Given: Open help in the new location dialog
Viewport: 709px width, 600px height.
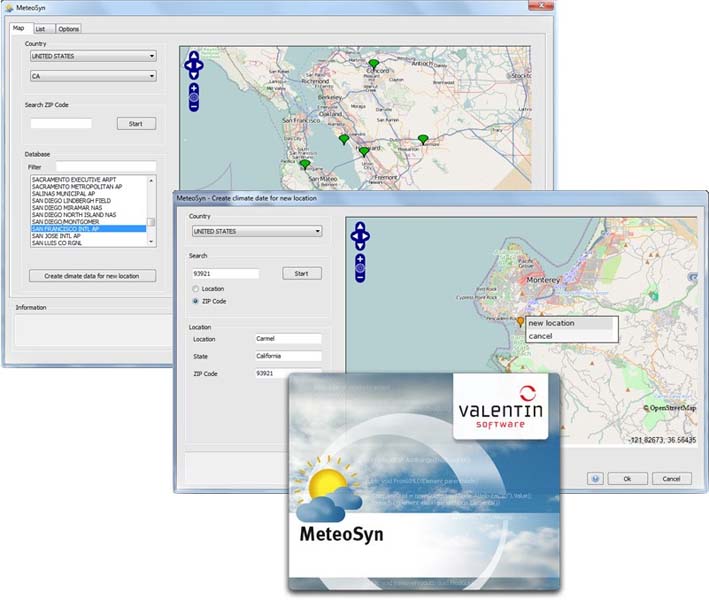Looking at the screenshot, I should tap(595, 479).
